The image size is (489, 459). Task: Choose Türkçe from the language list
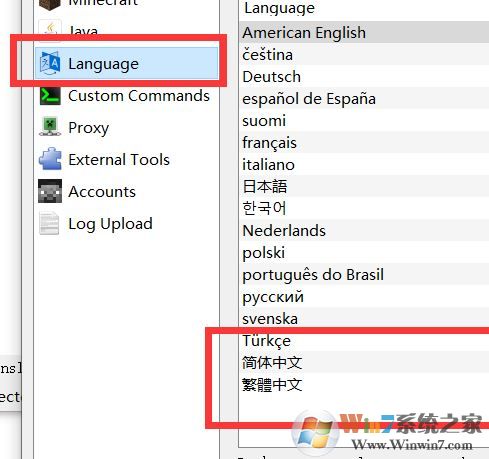[x=364, y=340]
